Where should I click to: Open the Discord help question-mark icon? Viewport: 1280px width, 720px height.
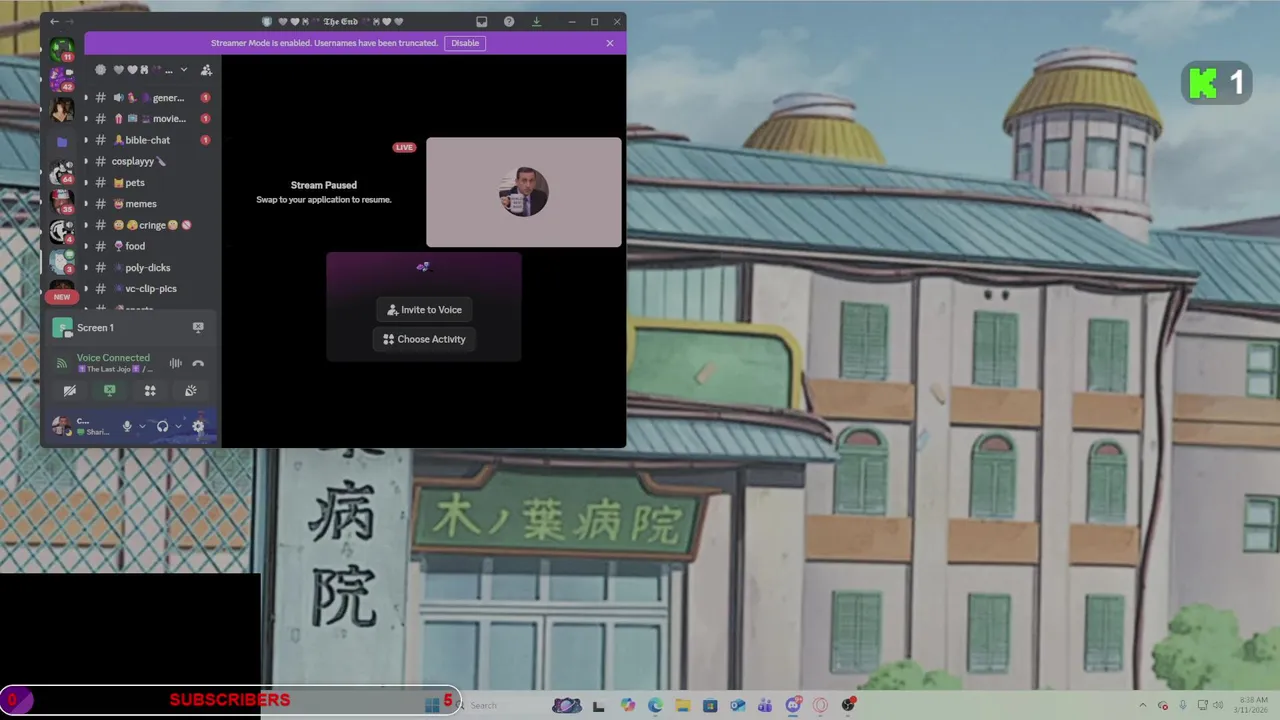(x=509, y=22)
